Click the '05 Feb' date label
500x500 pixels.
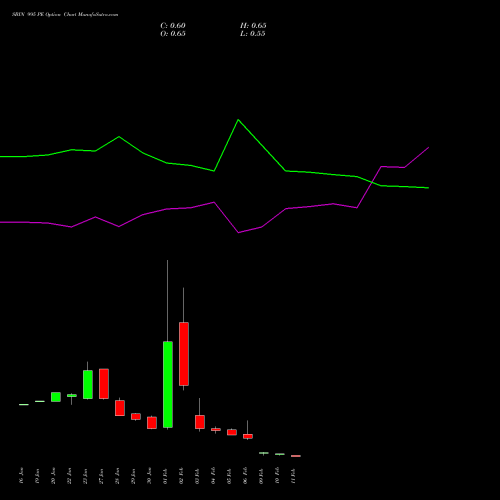click(230, 476)
